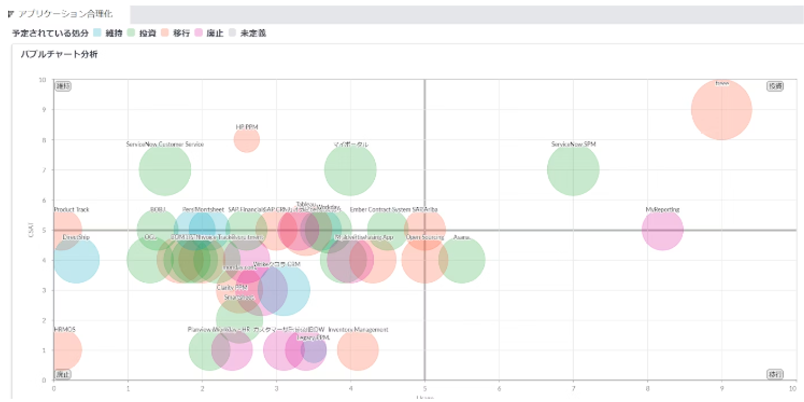
Task: Select the green マイポータル bubble
Action: point(350,170)
